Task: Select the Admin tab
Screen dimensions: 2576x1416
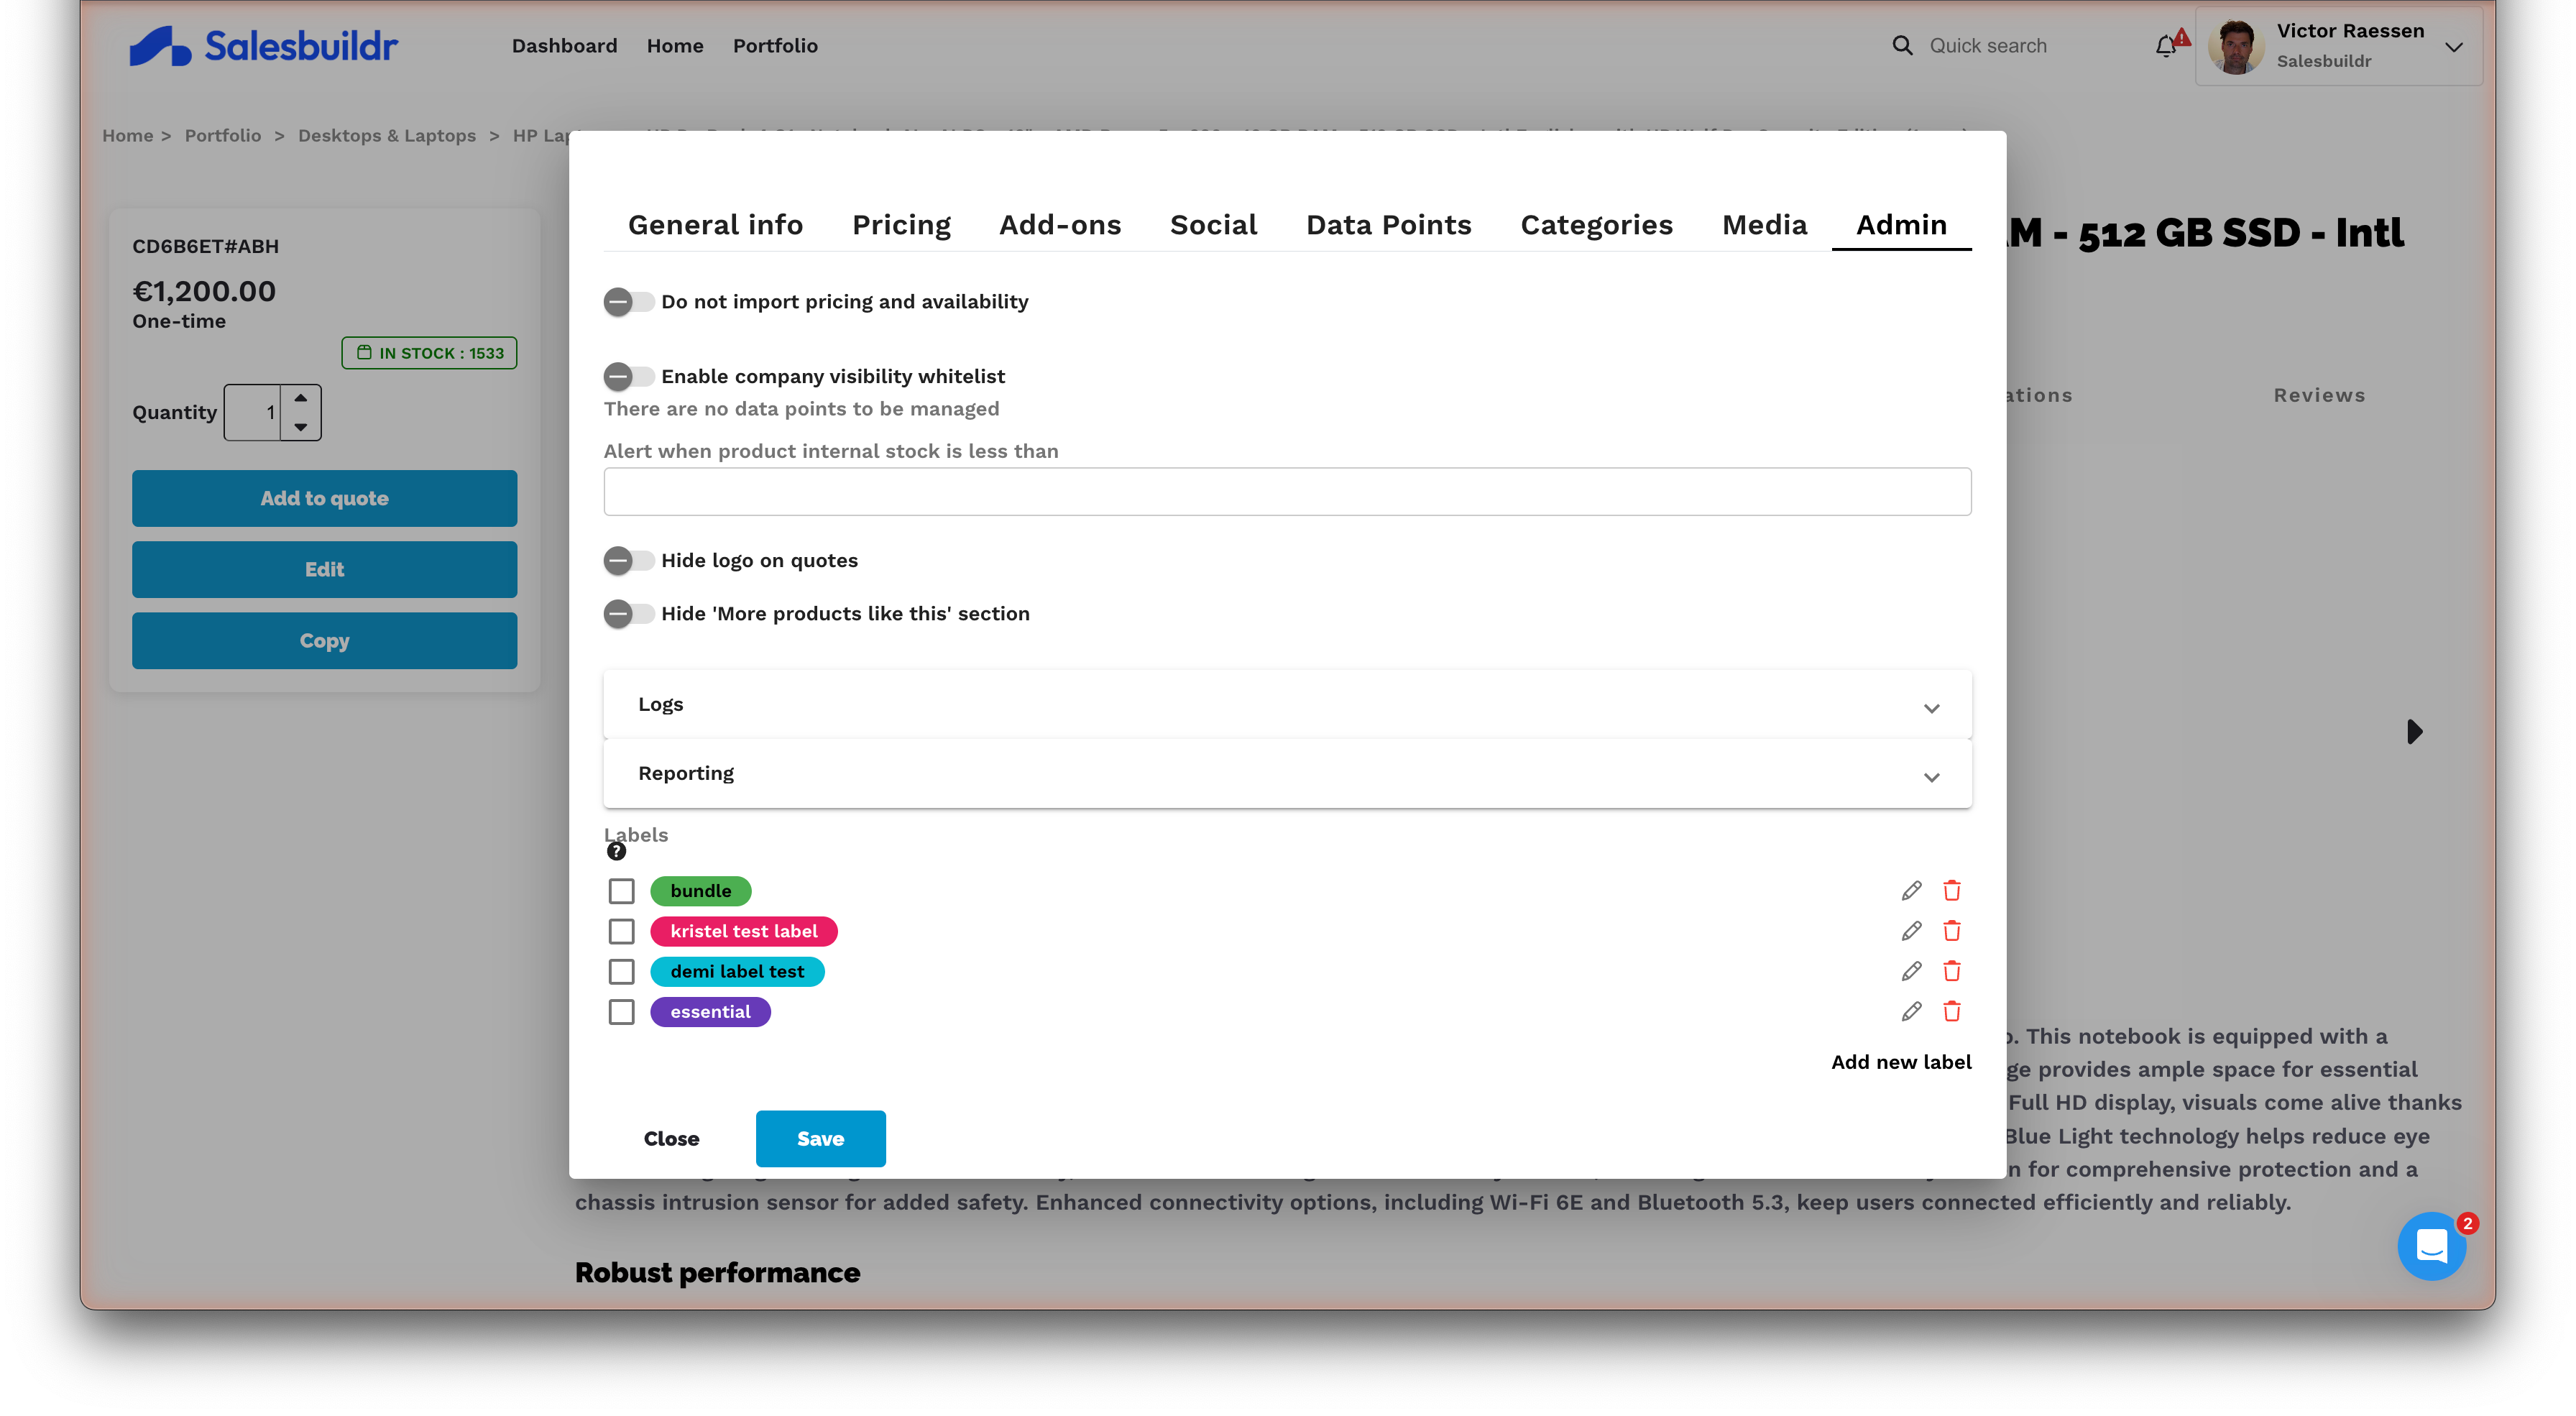Action: click(1901, 225)
